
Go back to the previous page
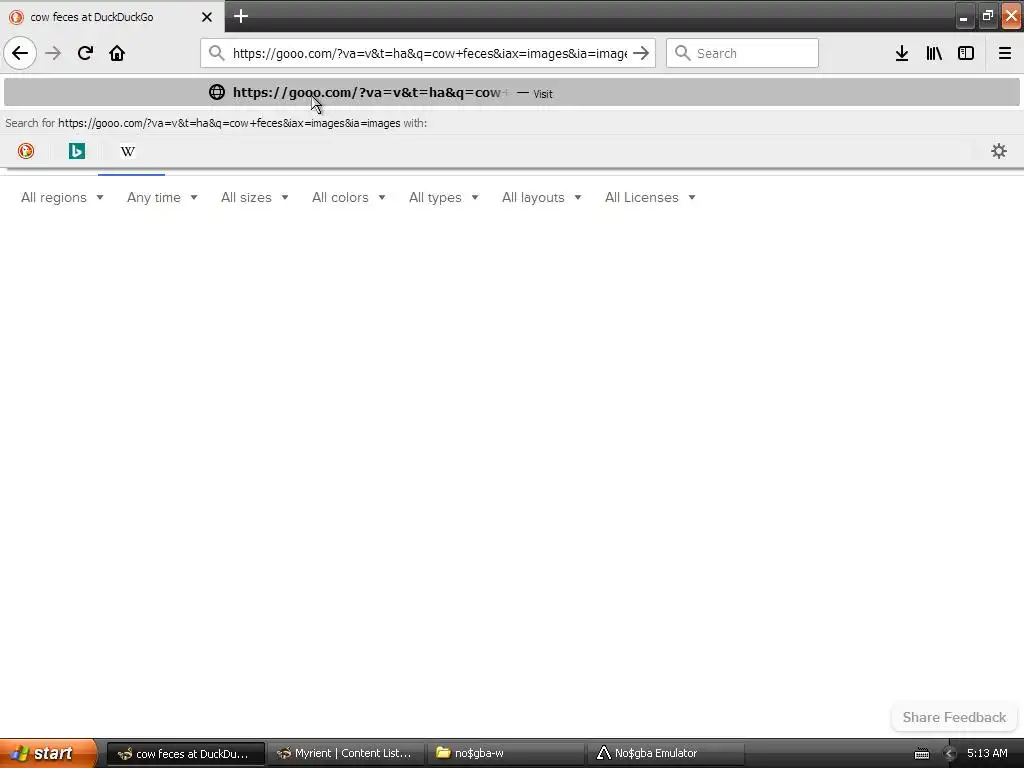coord(20,53)
